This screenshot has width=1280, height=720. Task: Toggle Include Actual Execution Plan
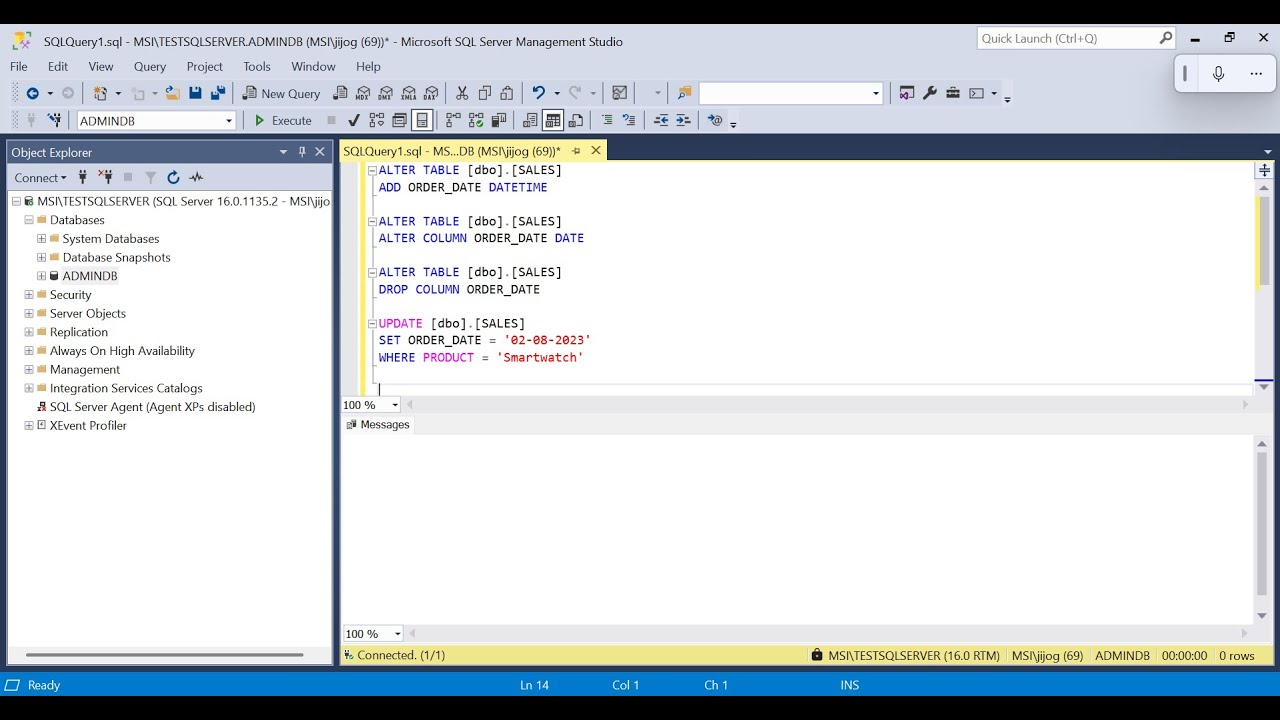[x=453, y=120]
